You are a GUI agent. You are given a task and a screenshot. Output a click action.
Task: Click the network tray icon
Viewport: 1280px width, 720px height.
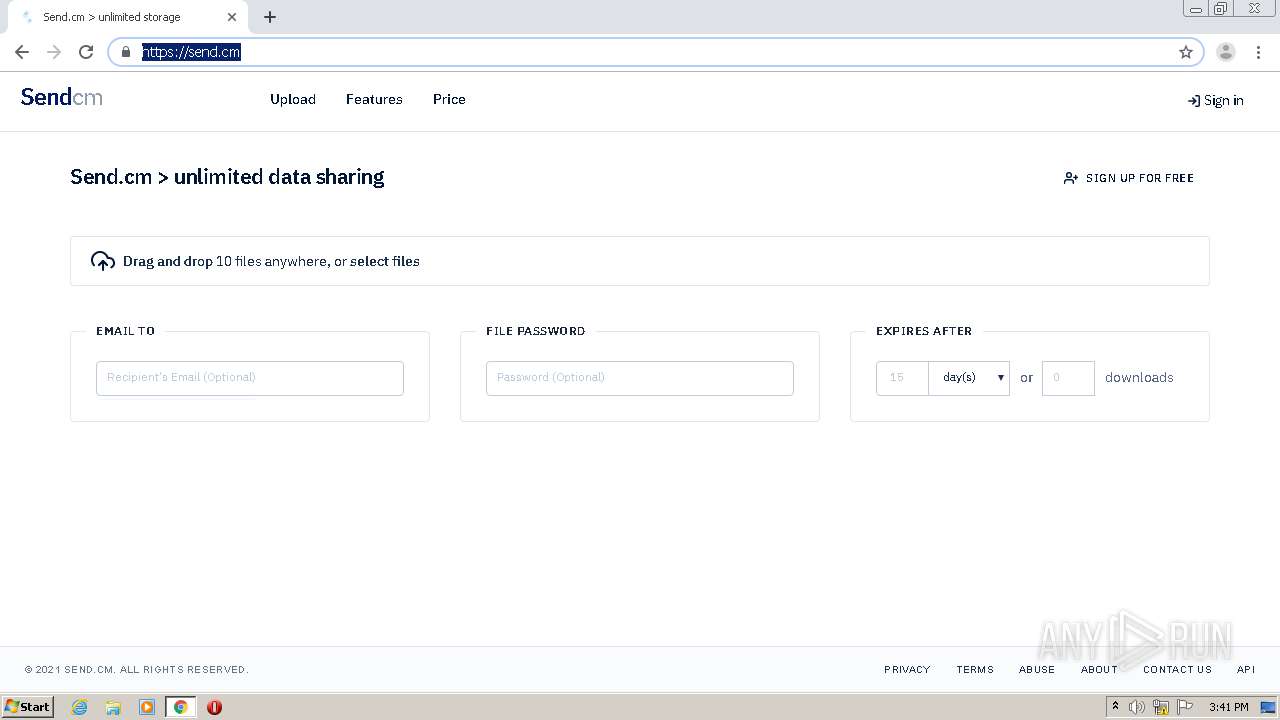pos(1161,707)
